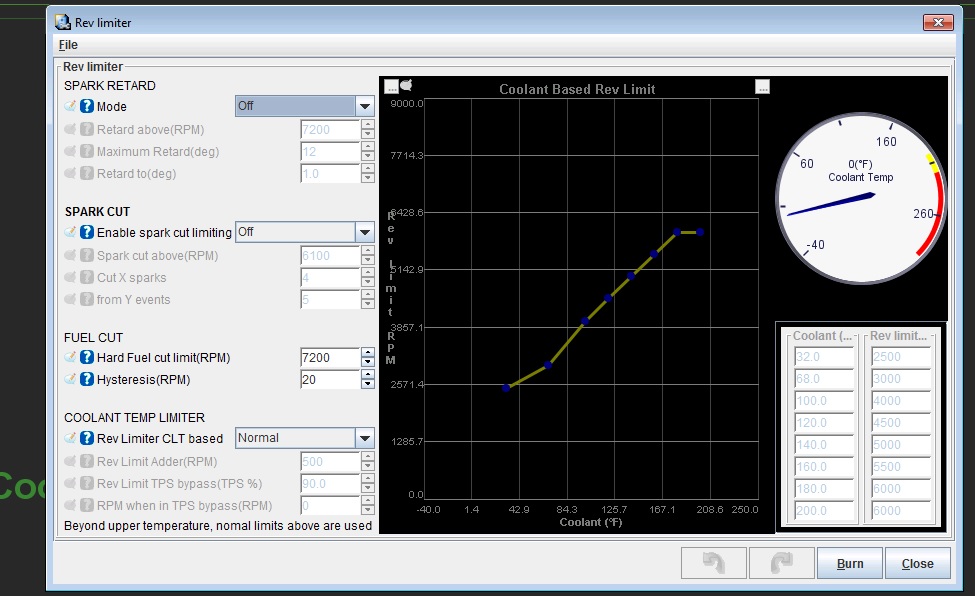Open help for Rev Limiter CLT based

(87, 438)
